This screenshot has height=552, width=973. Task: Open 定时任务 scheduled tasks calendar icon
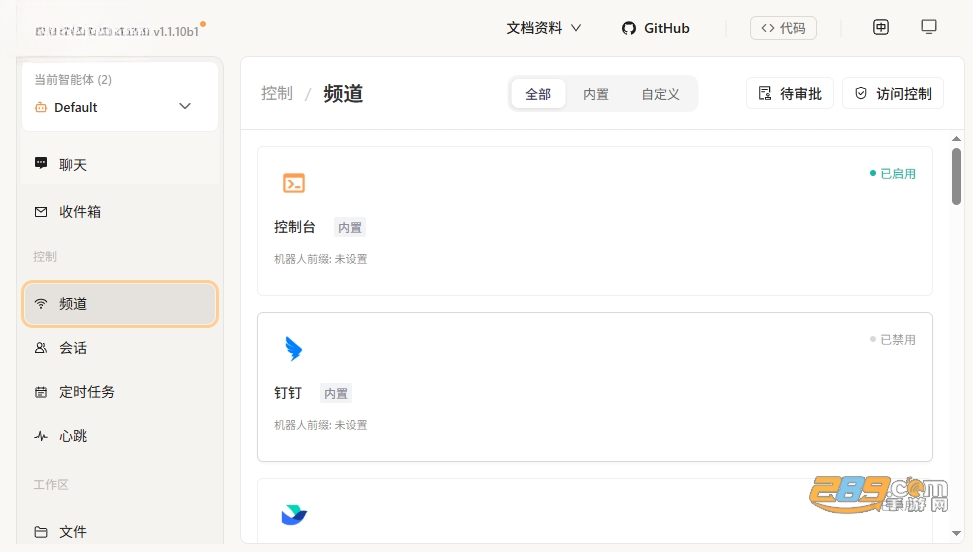(41, 392)
